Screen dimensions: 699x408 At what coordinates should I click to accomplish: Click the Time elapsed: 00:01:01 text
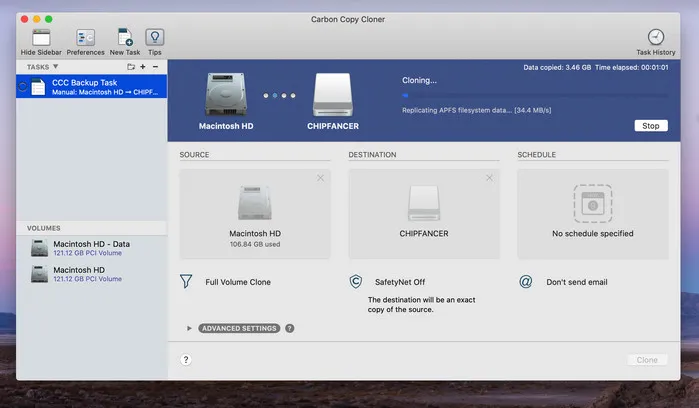tap(632, 67)
